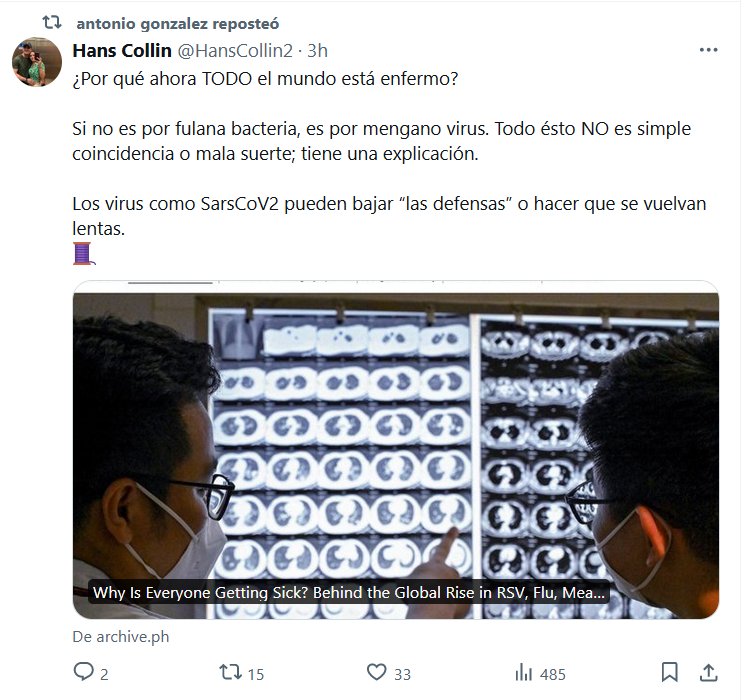
Task: Click the repost indicator icon above the tweet
Action: pos(51,22)
